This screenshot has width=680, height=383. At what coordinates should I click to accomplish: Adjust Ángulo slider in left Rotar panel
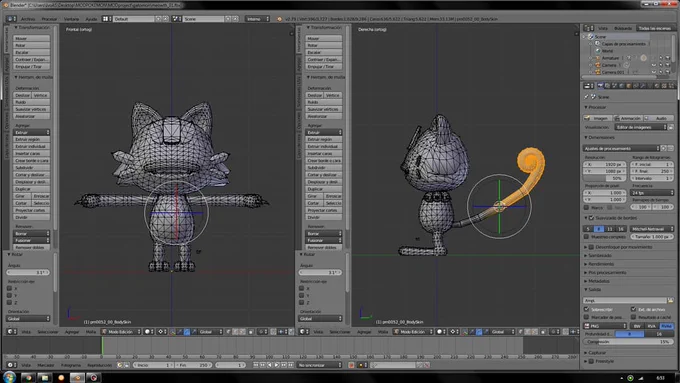click(x=28, y=272)
